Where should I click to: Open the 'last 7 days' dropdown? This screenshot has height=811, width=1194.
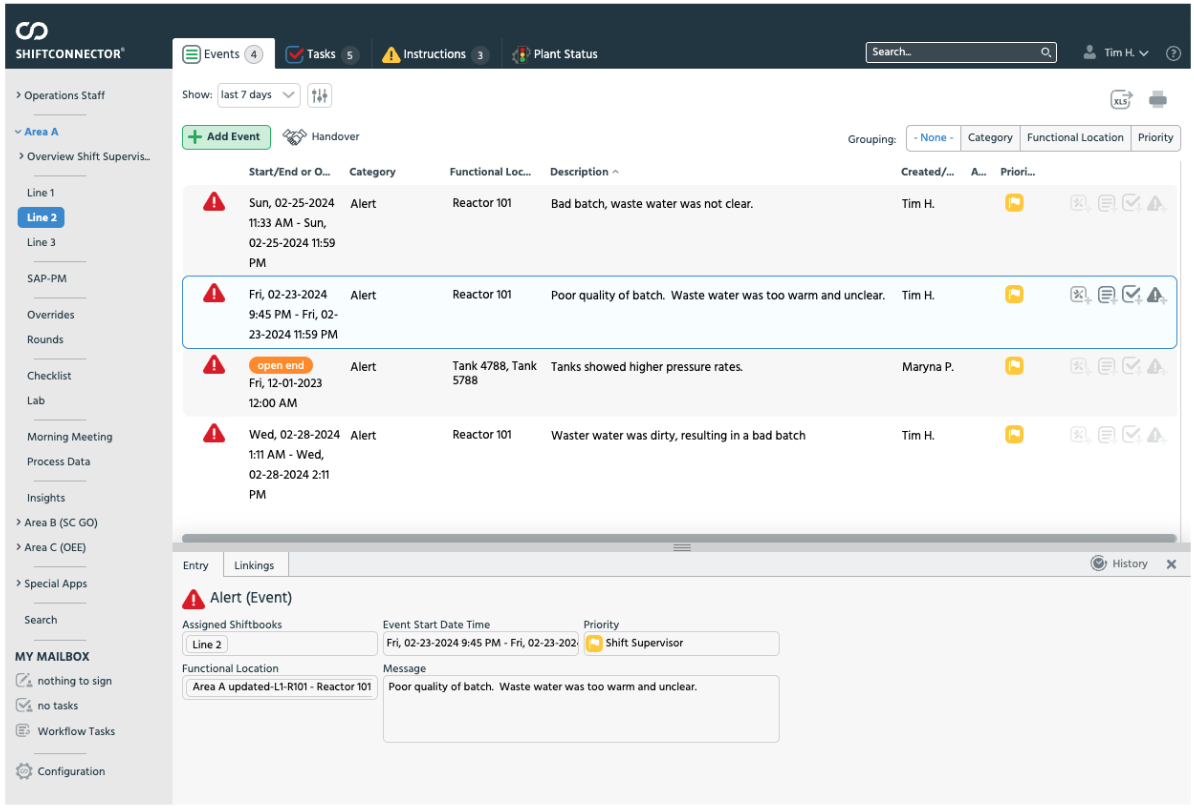258,95
